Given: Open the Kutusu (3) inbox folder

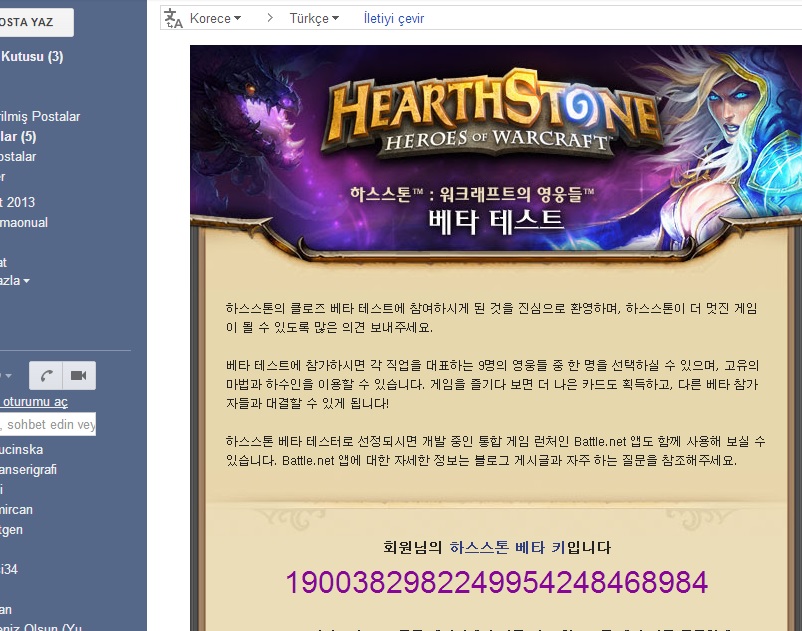Looking at the screenshot, I should 32,56.
